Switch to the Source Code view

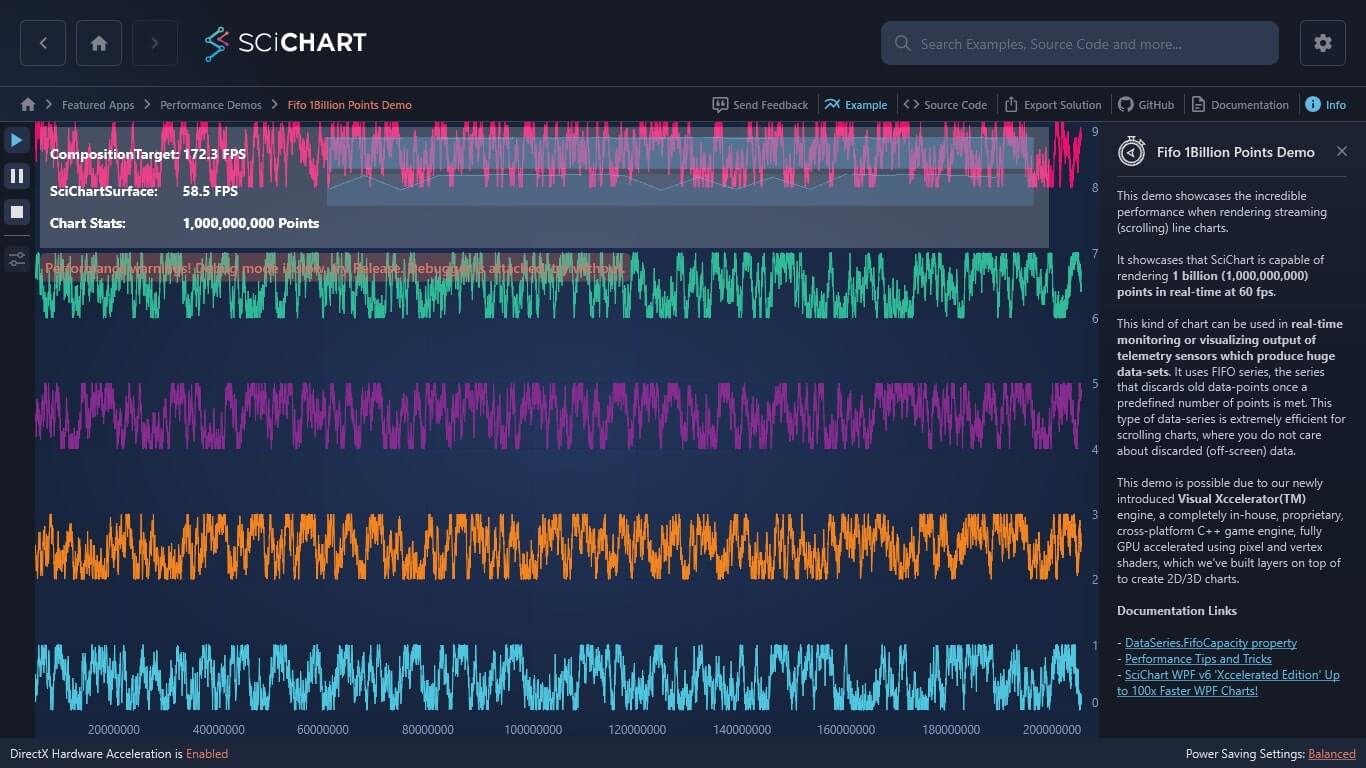945,104
